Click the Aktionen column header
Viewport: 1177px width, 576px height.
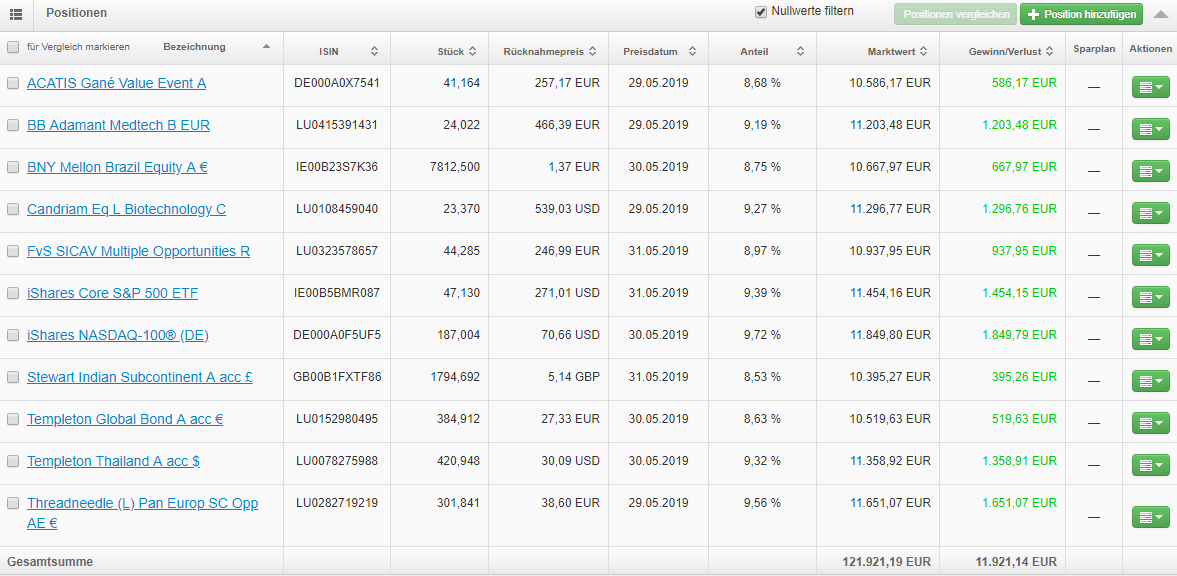tap(1150, 47)
